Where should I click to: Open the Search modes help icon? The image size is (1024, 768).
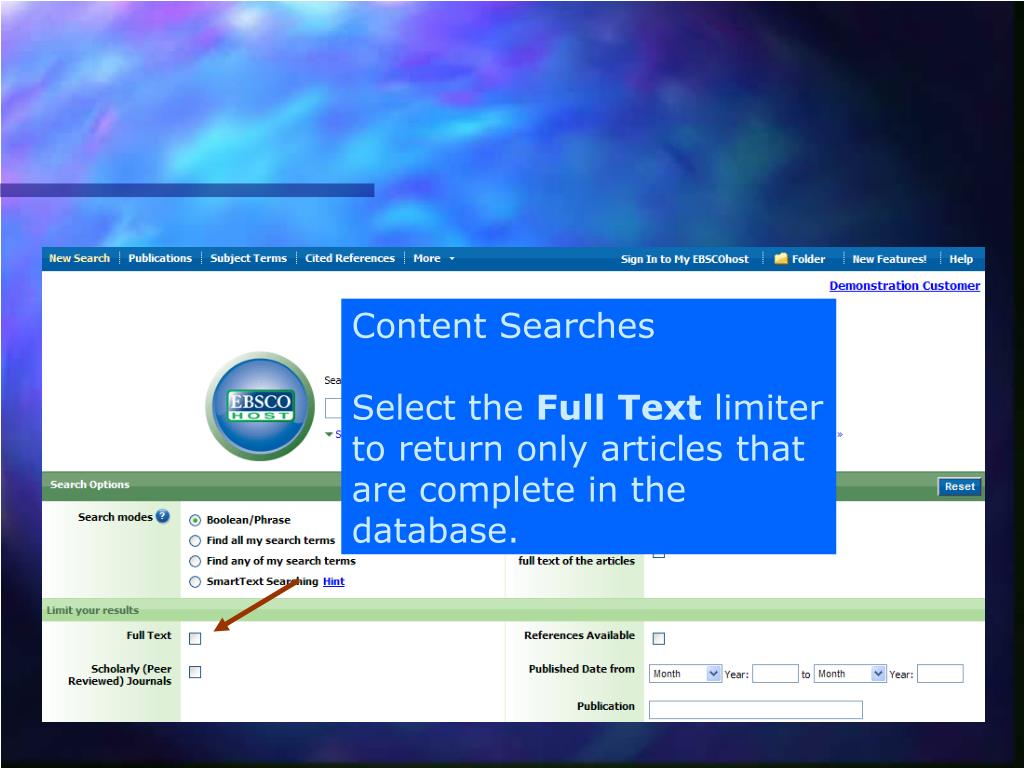pos(163,516)
